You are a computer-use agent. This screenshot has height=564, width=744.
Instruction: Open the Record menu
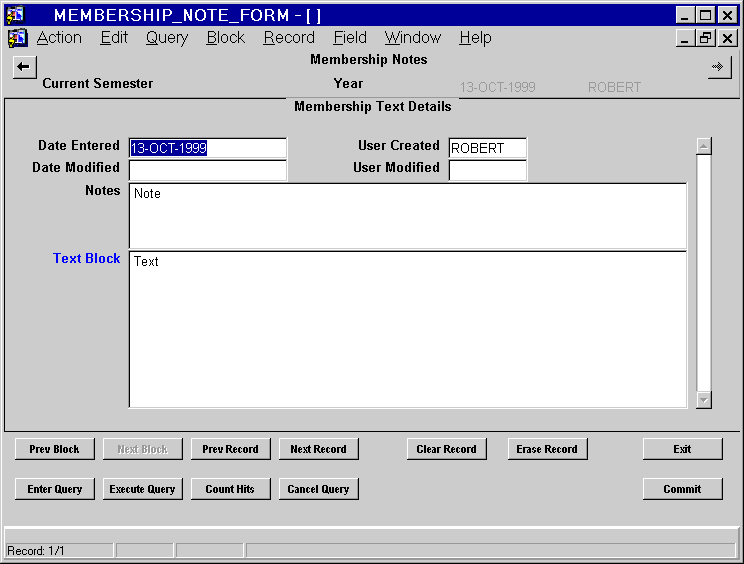coord(289,37)
